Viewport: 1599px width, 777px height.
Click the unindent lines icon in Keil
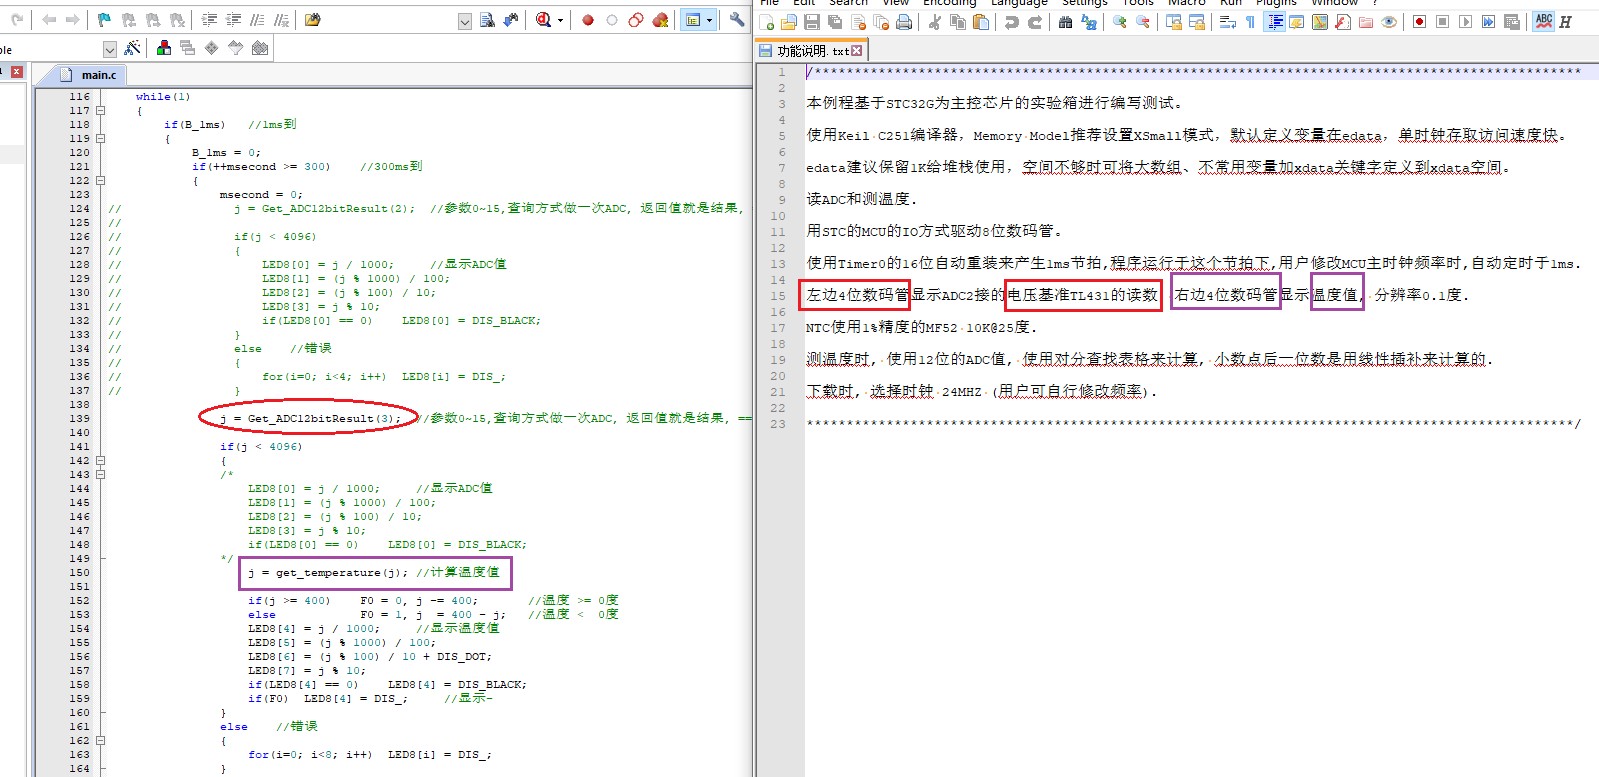click(x=233, y=20)
